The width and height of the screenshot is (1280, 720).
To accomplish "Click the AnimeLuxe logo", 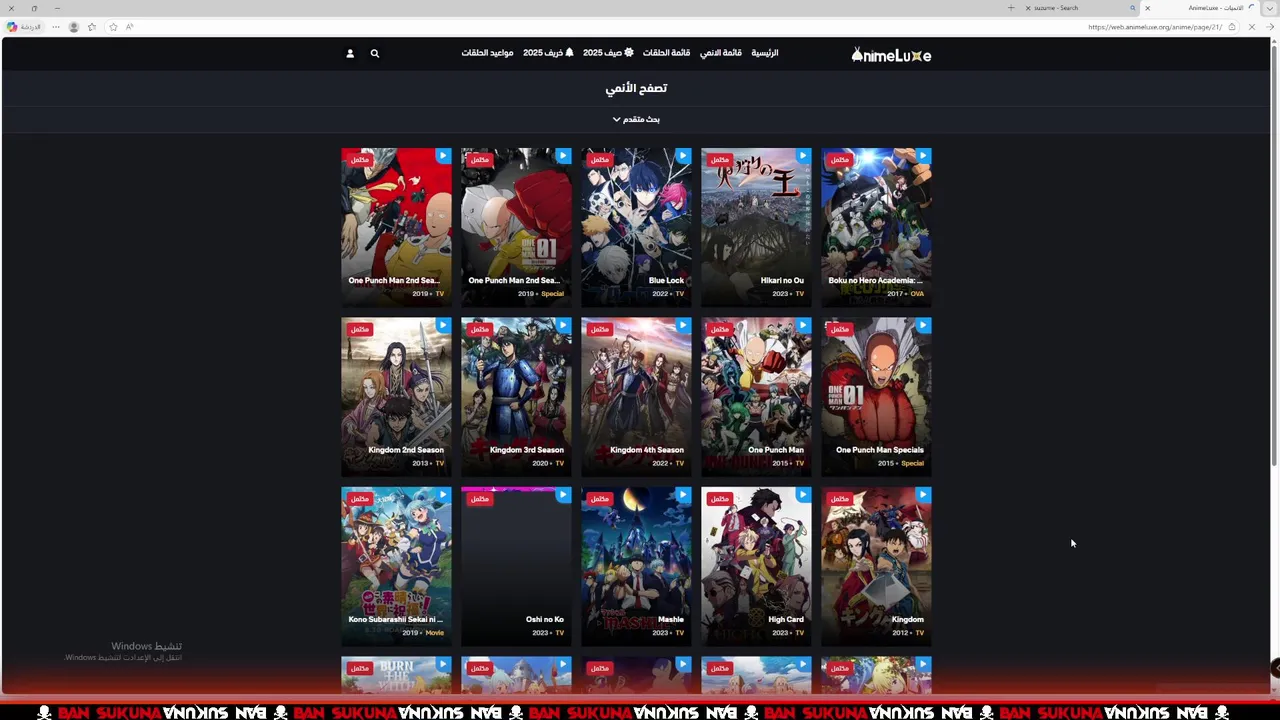I will tap(891, 55).
